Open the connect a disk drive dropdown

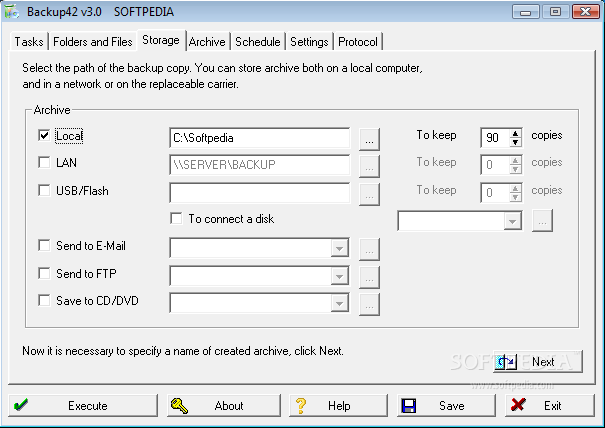click(x=512, y=221)
